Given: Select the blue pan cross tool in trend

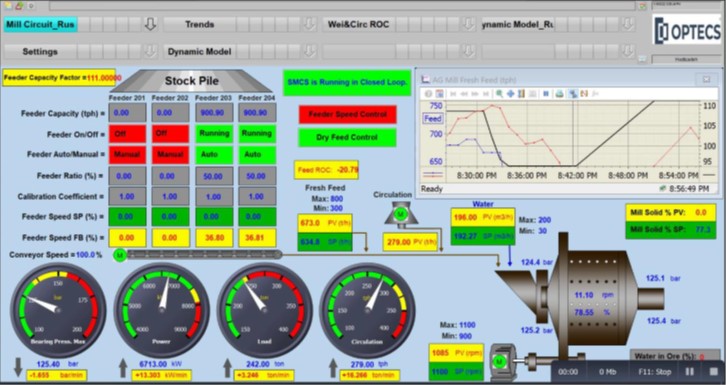Looking at the screenshot, I should point(511,93).
